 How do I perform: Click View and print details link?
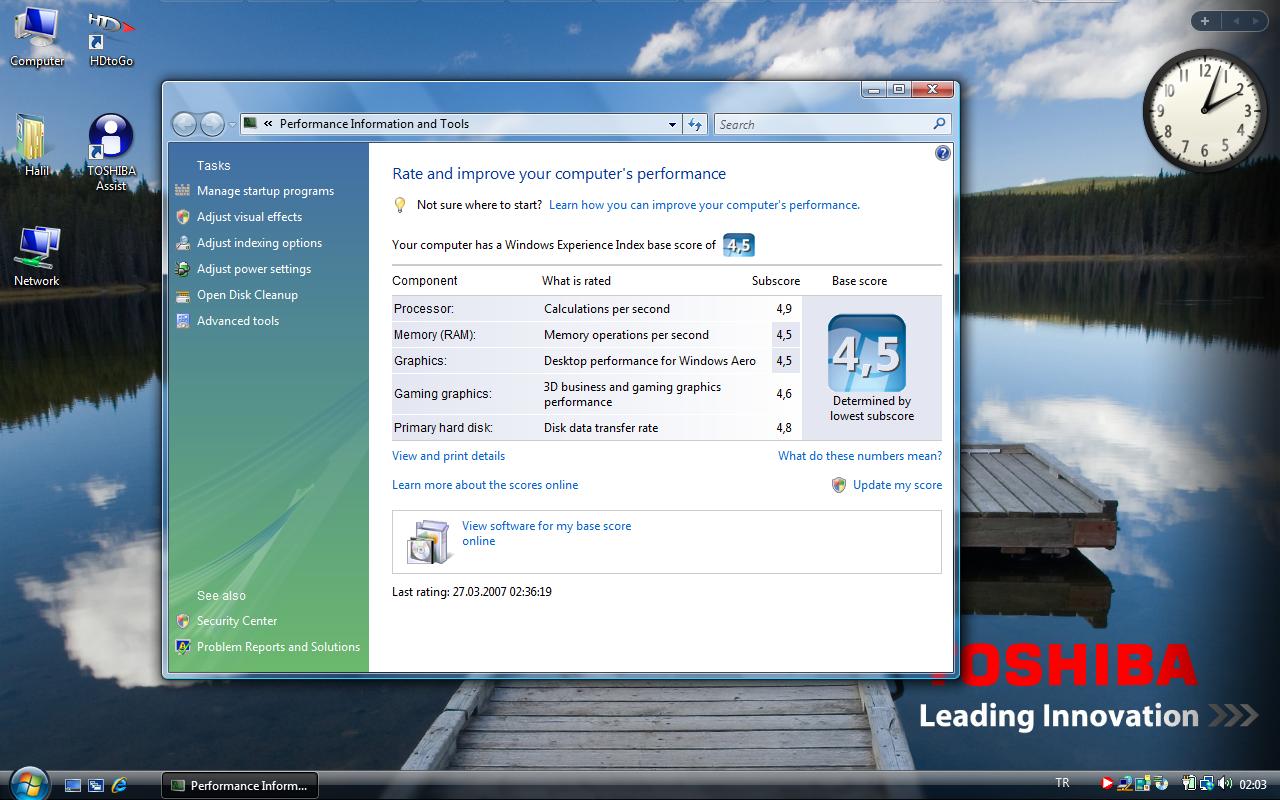click(x=448, y=456)
